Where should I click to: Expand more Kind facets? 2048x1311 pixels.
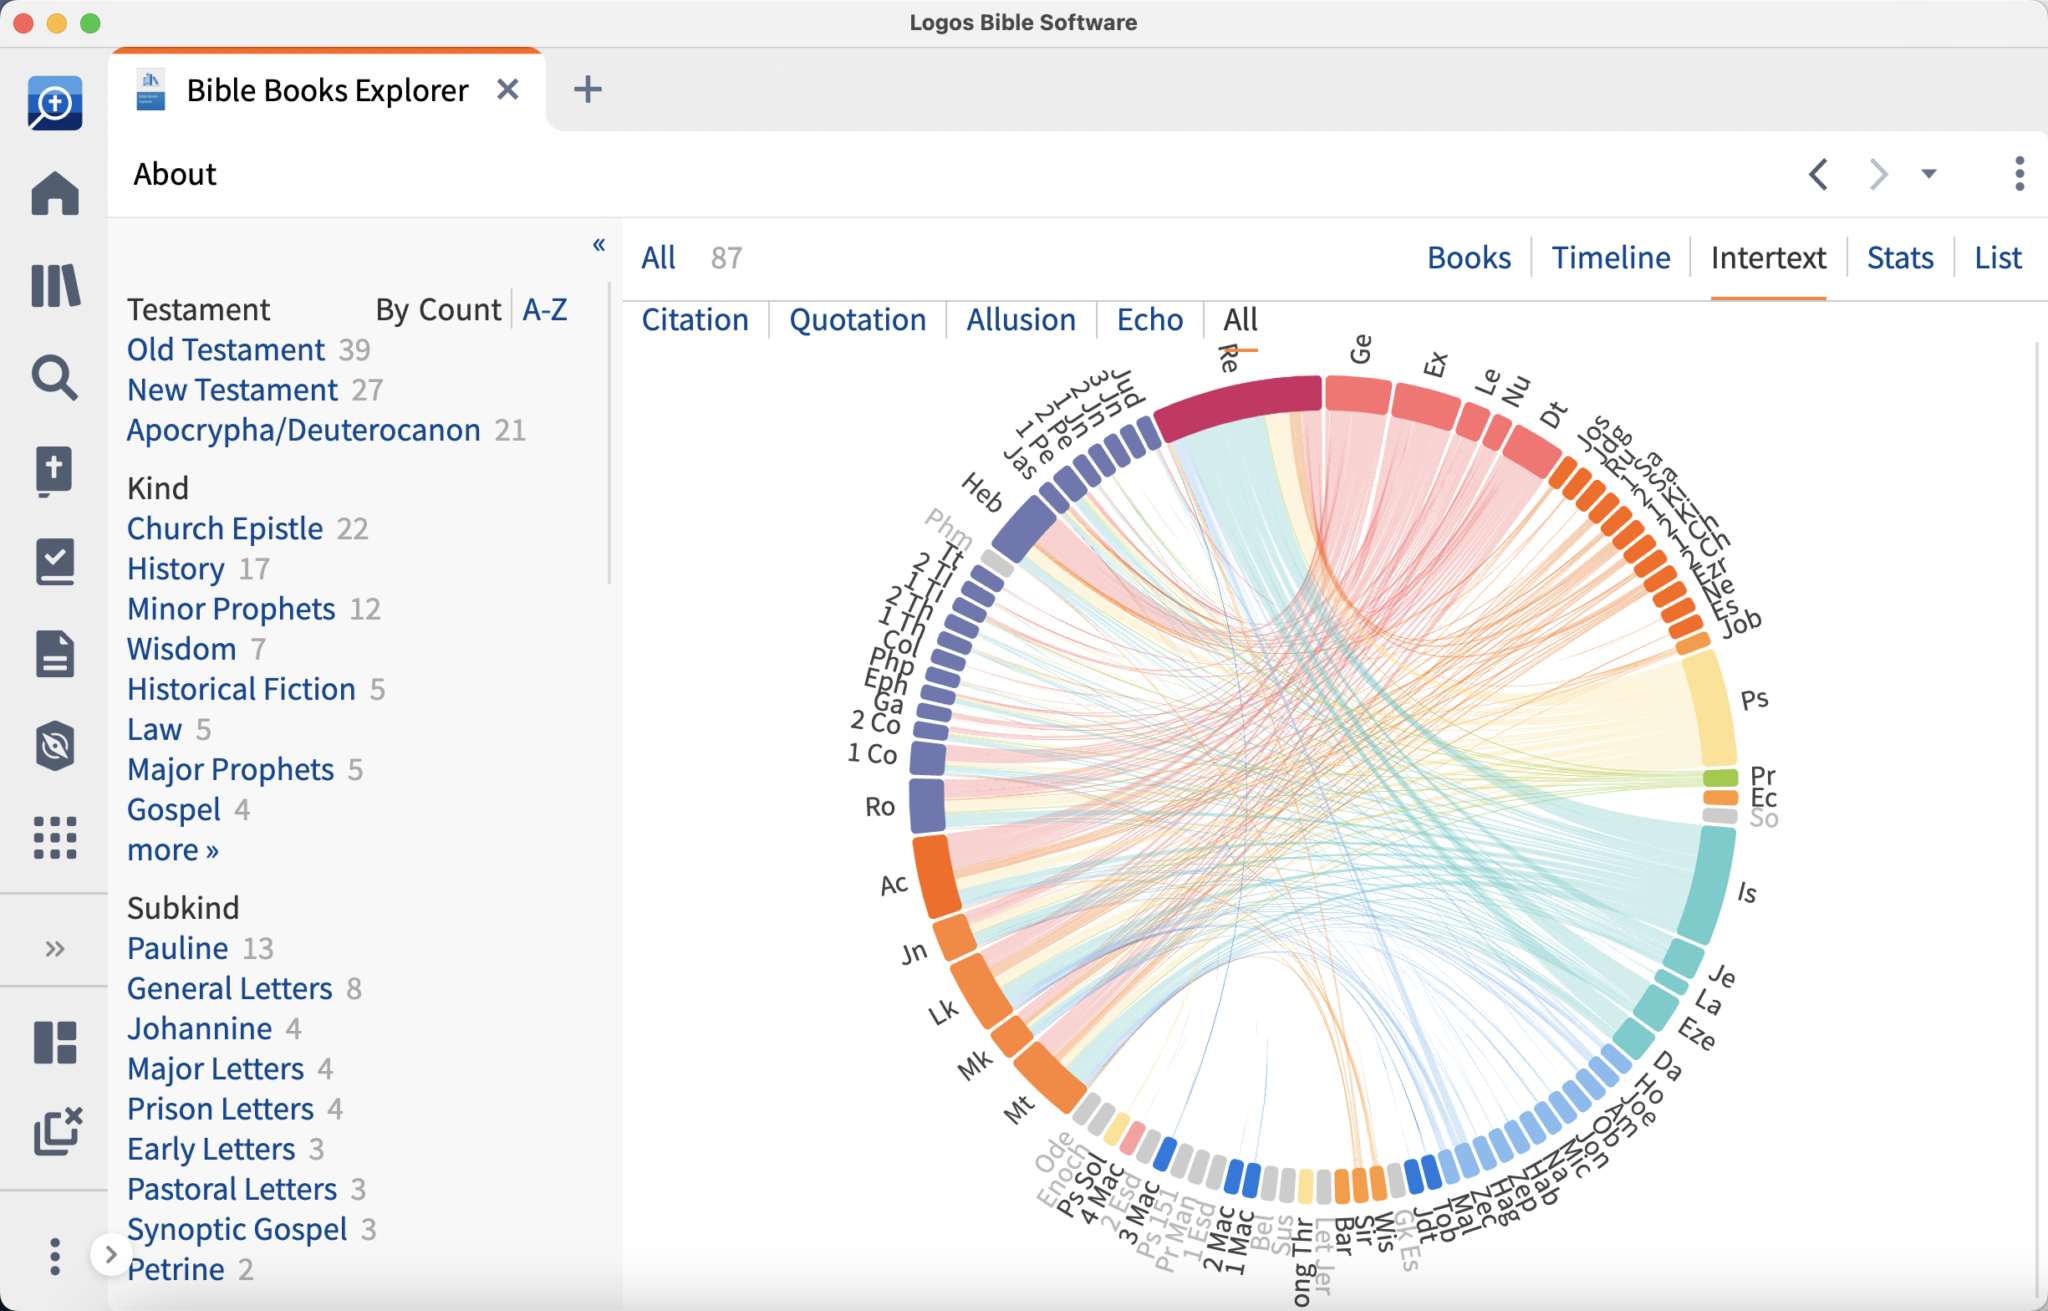tap(172, 850)
